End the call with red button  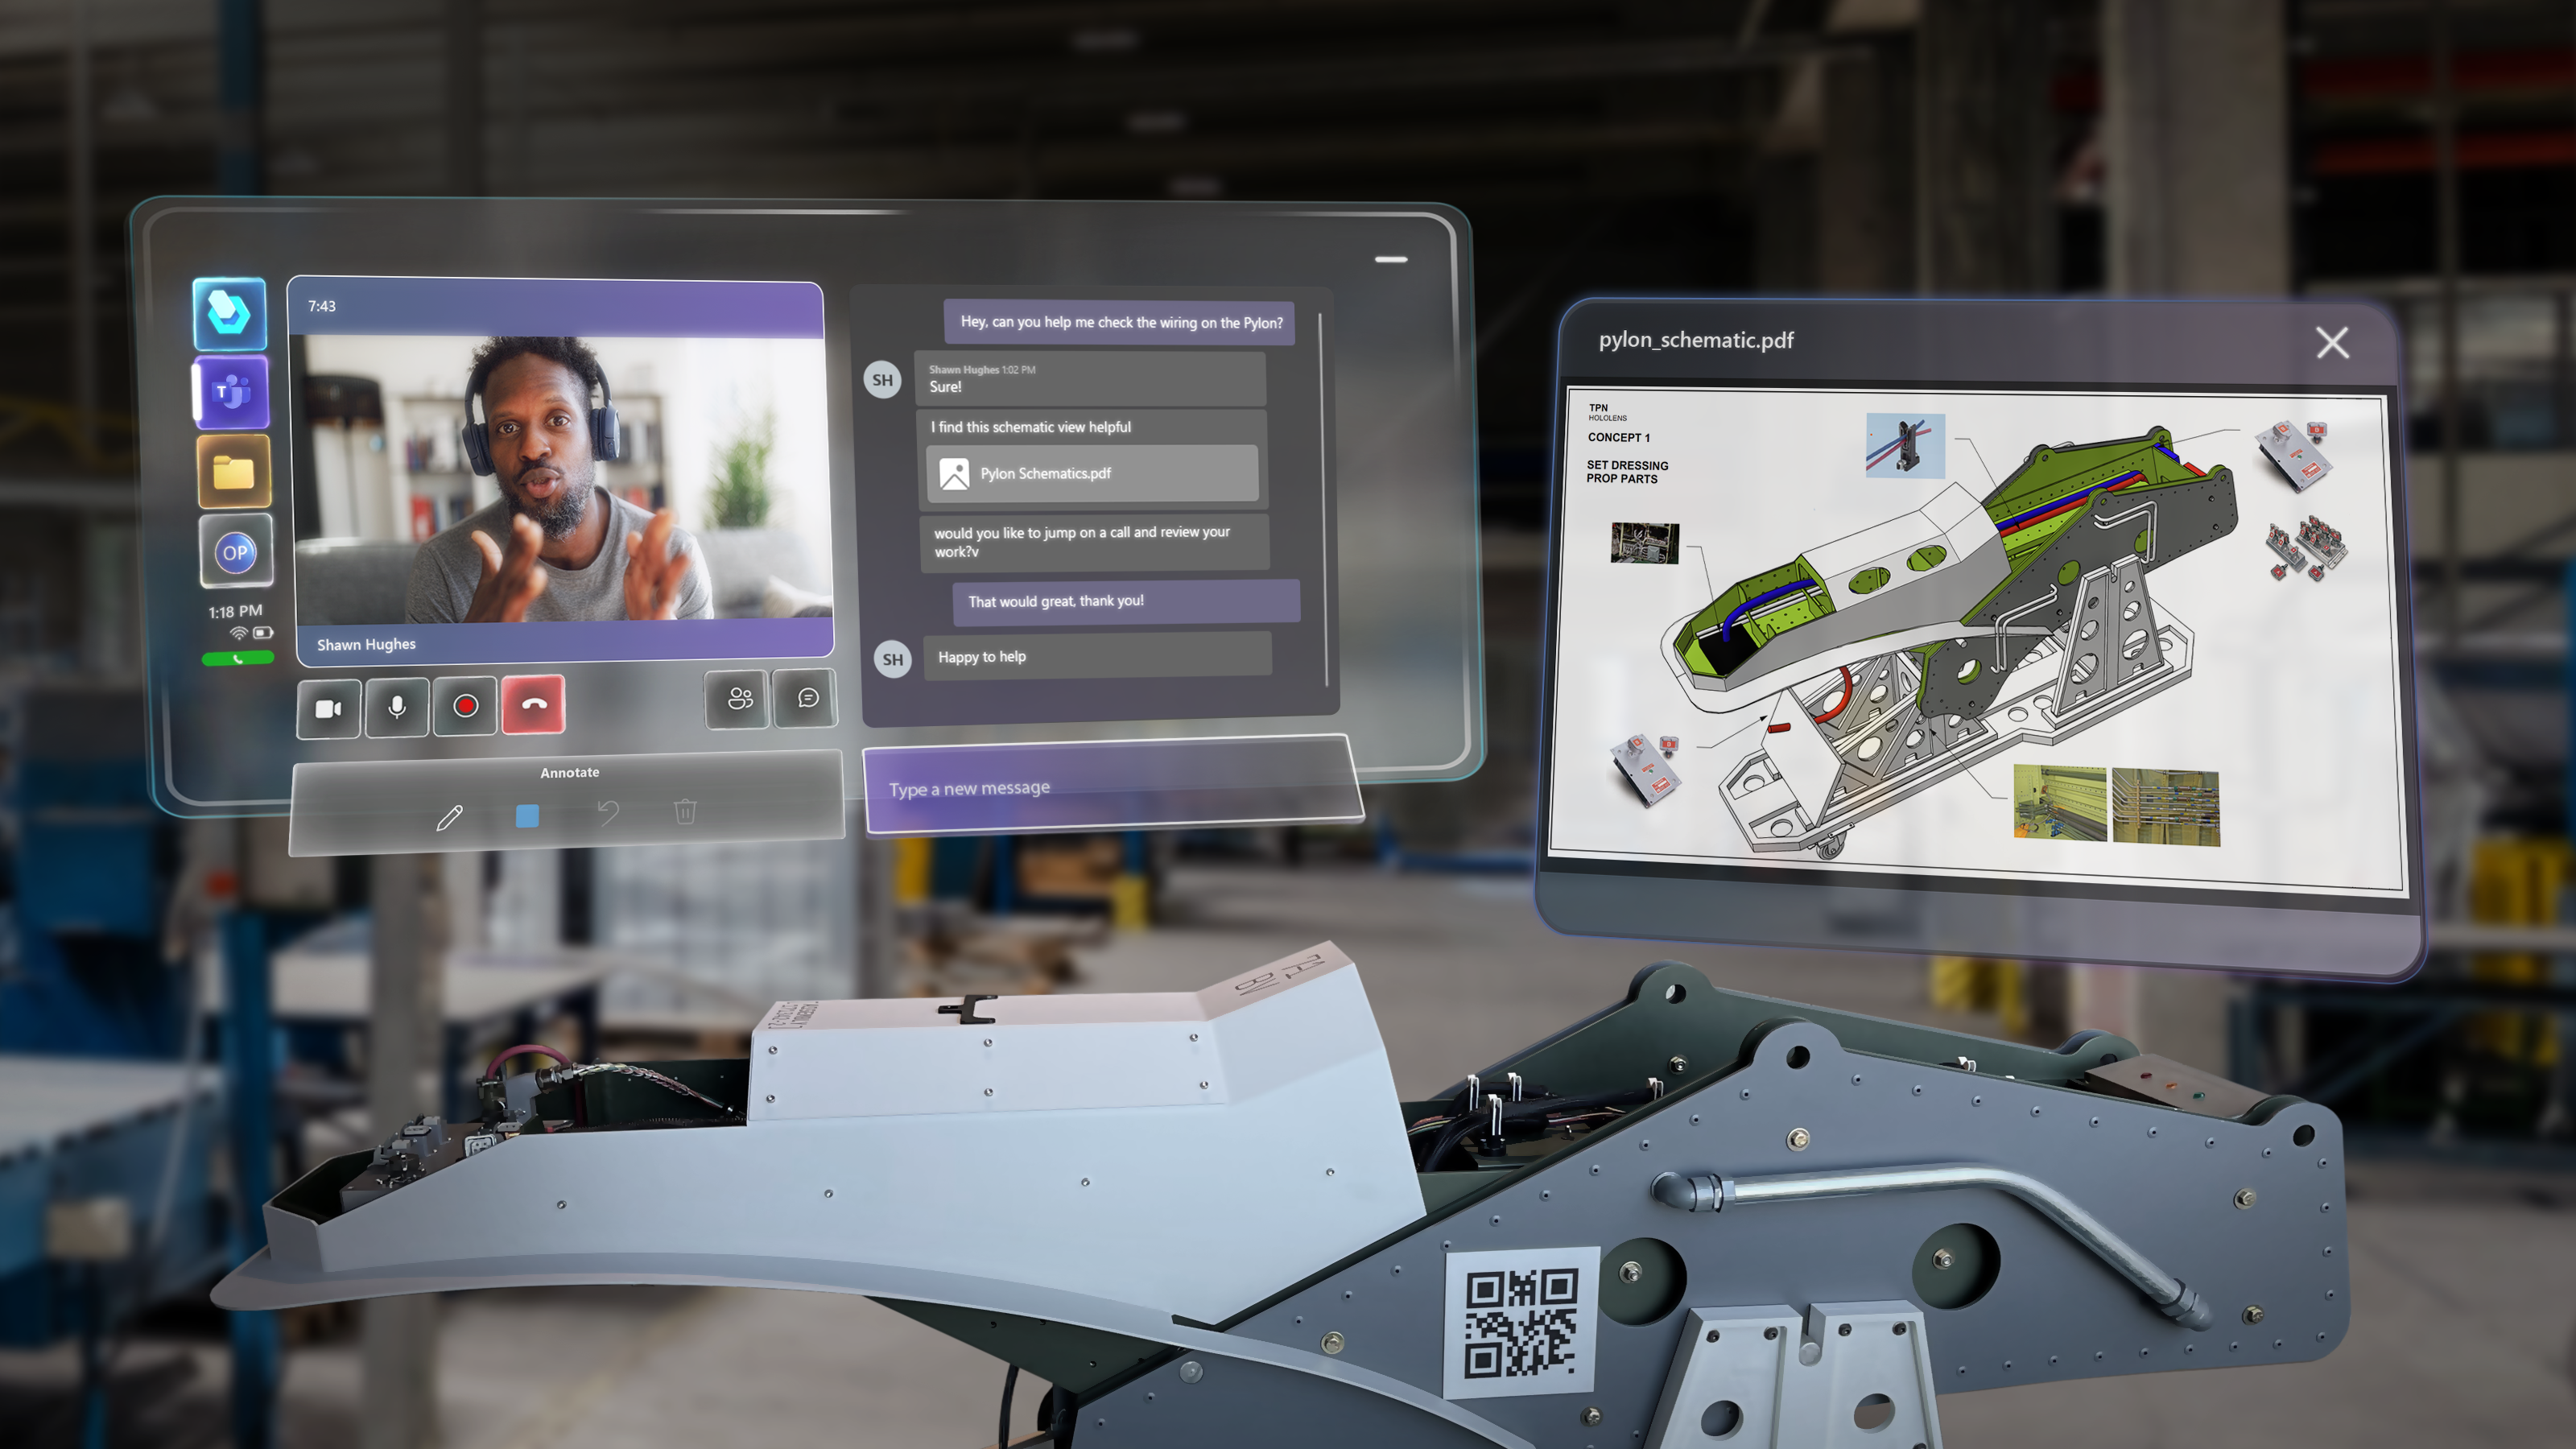[533, 704]
